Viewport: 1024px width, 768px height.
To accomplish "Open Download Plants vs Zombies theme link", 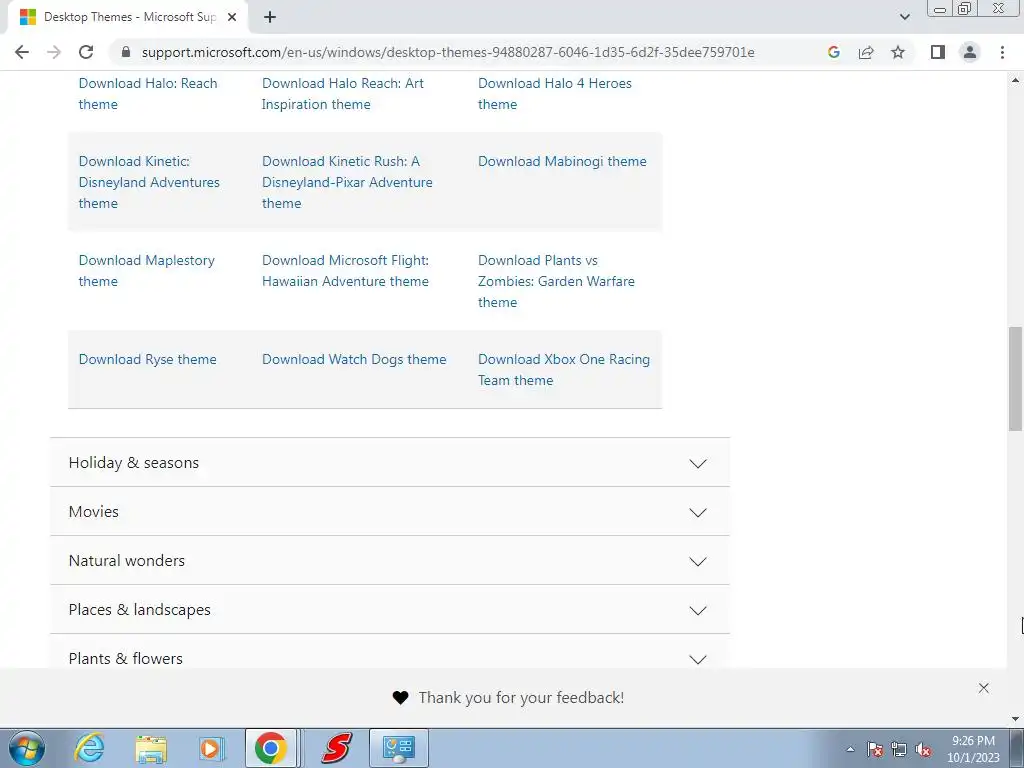I will pos(556,281).
